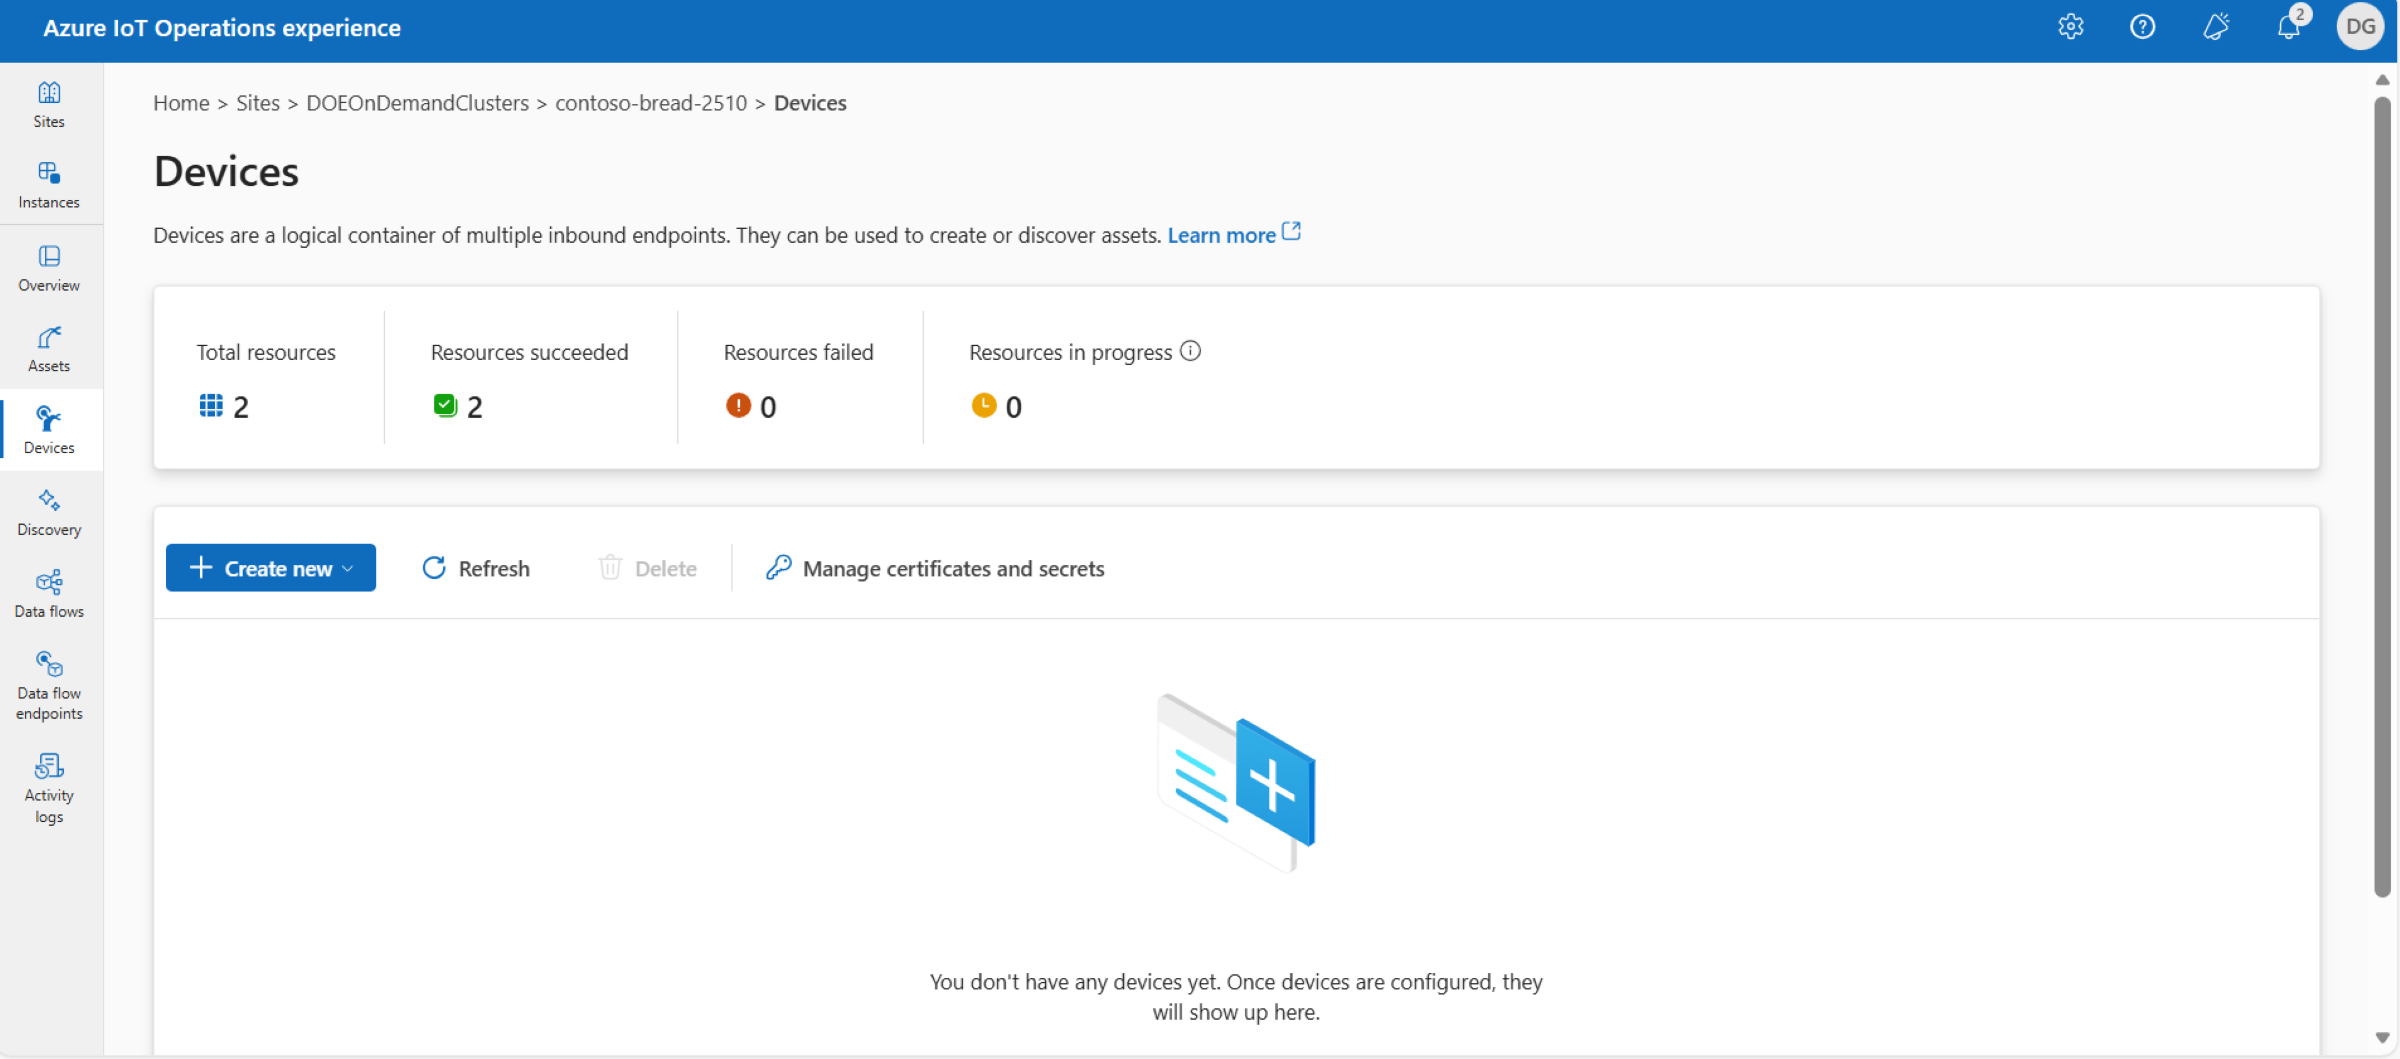Click the page vertical scrollbar thumb
The width and height of the screenshot is (2400, 1059).
[x=2383, y=497]
